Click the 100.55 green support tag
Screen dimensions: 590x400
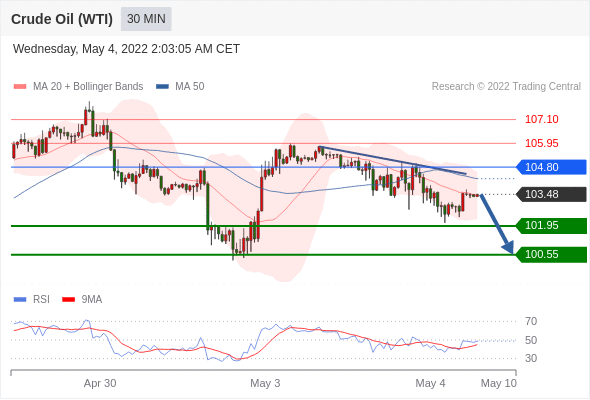tap(551, 255)
